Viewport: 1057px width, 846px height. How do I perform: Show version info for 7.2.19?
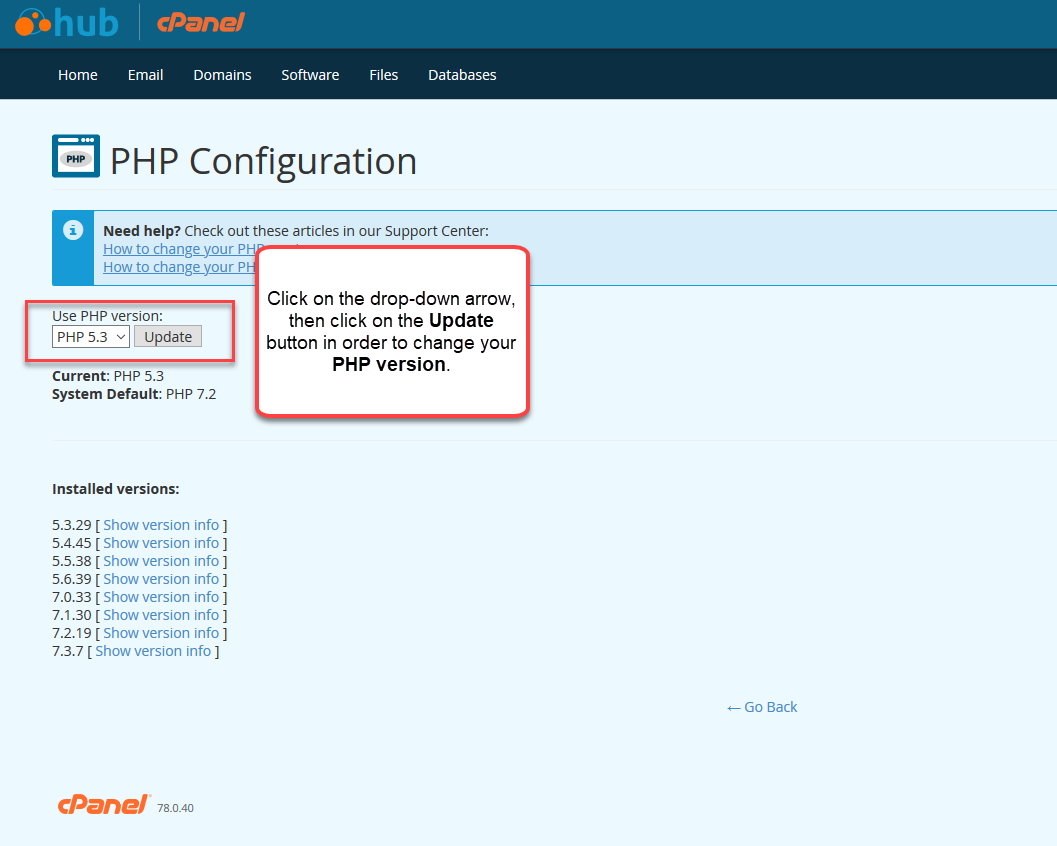pos(161,633)
